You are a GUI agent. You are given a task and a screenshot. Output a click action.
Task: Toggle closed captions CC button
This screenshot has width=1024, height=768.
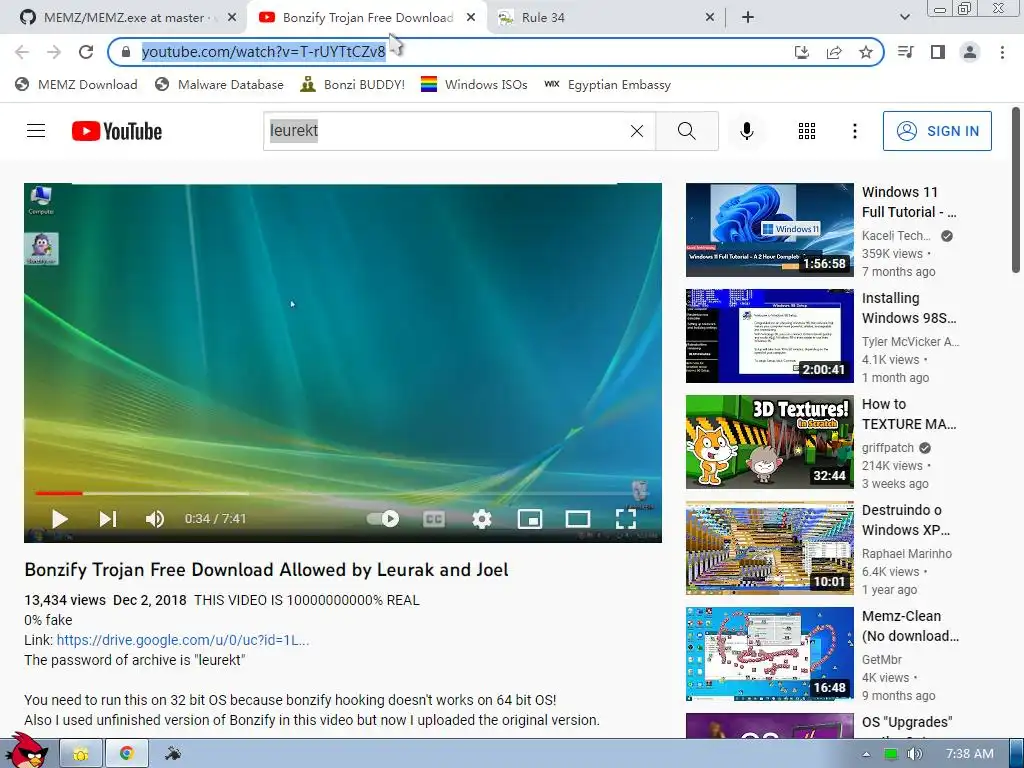pos(434,519)
